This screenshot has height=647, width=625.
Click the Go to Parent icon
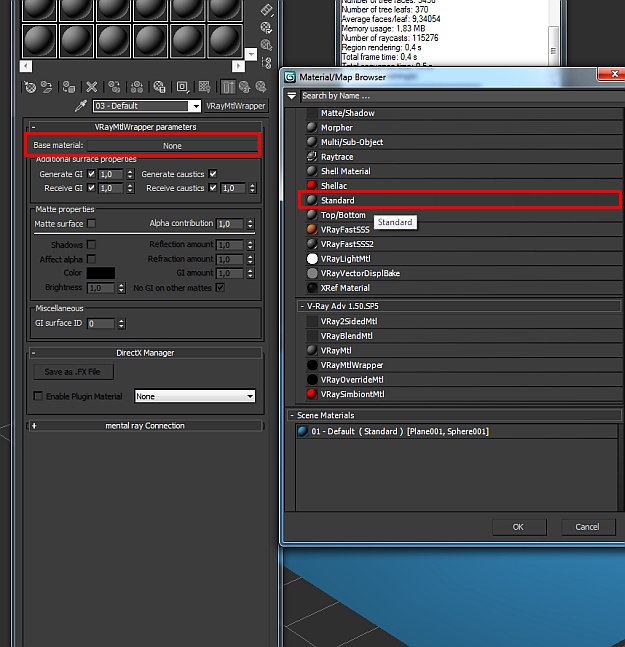point(244,87)
